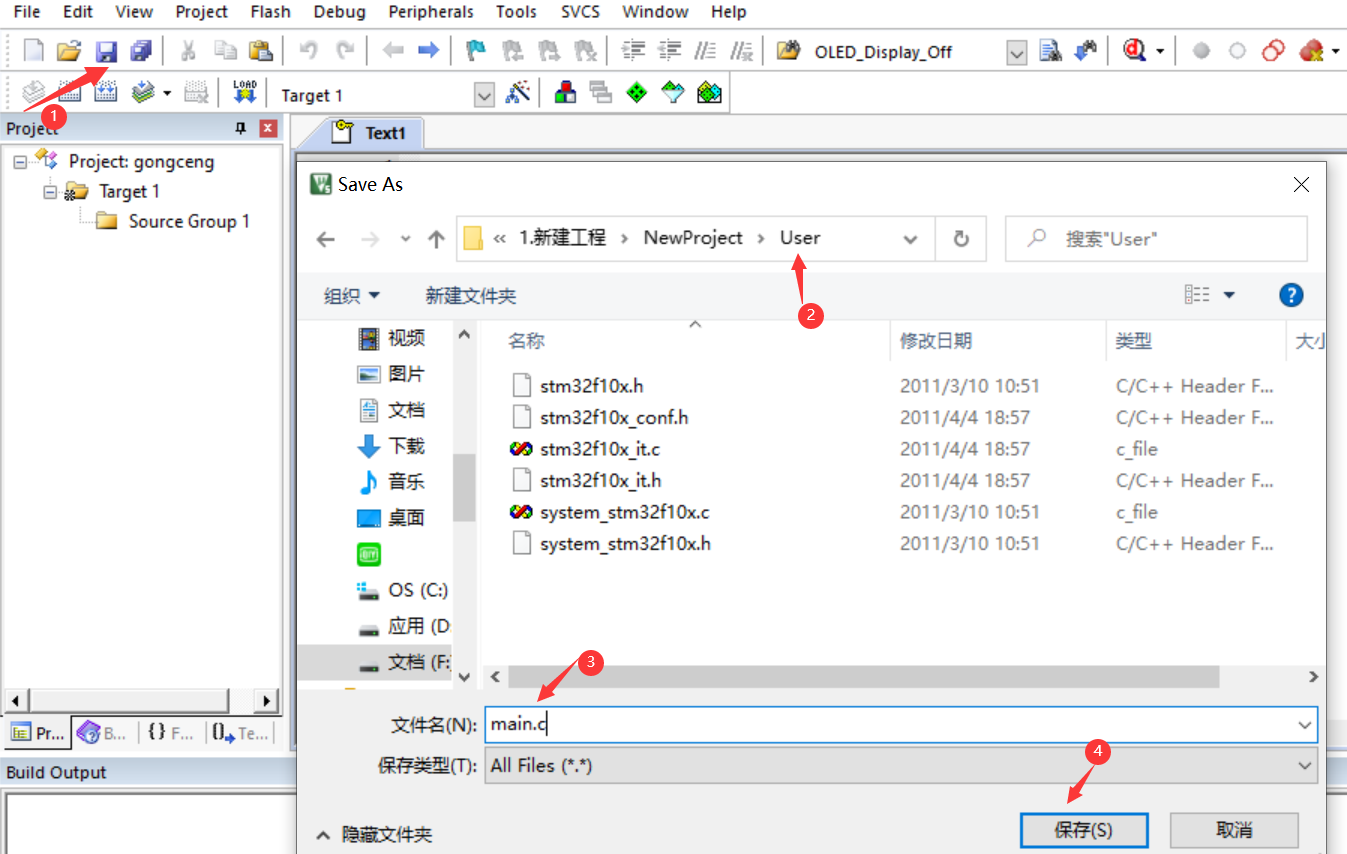
Task: Click the Comment selection icon
Action: (706, 50)
